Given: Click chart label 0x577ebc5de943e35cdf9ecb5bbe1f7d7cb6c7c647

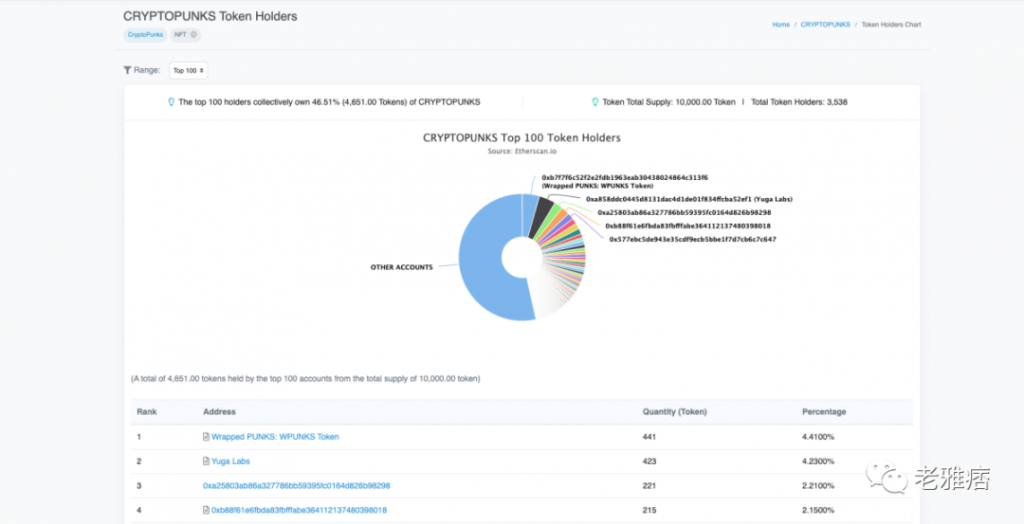Looking at the screenshot, I should (692, 240).
